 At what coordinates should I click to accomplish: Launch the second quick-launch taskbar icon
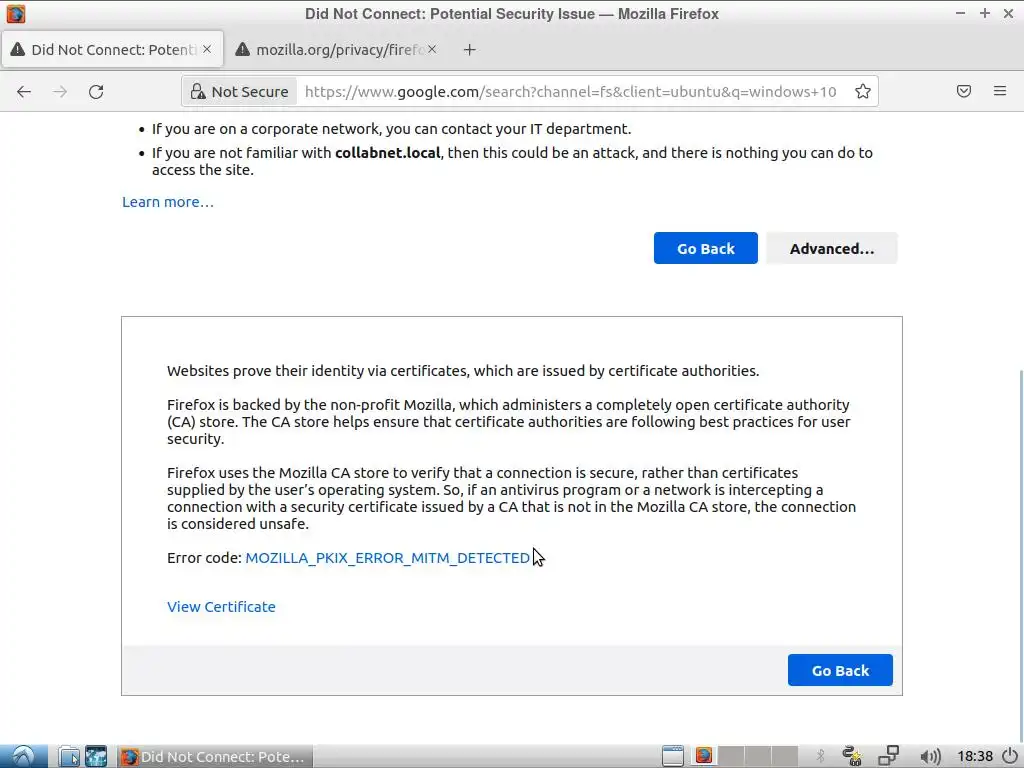tap(96, 756)
